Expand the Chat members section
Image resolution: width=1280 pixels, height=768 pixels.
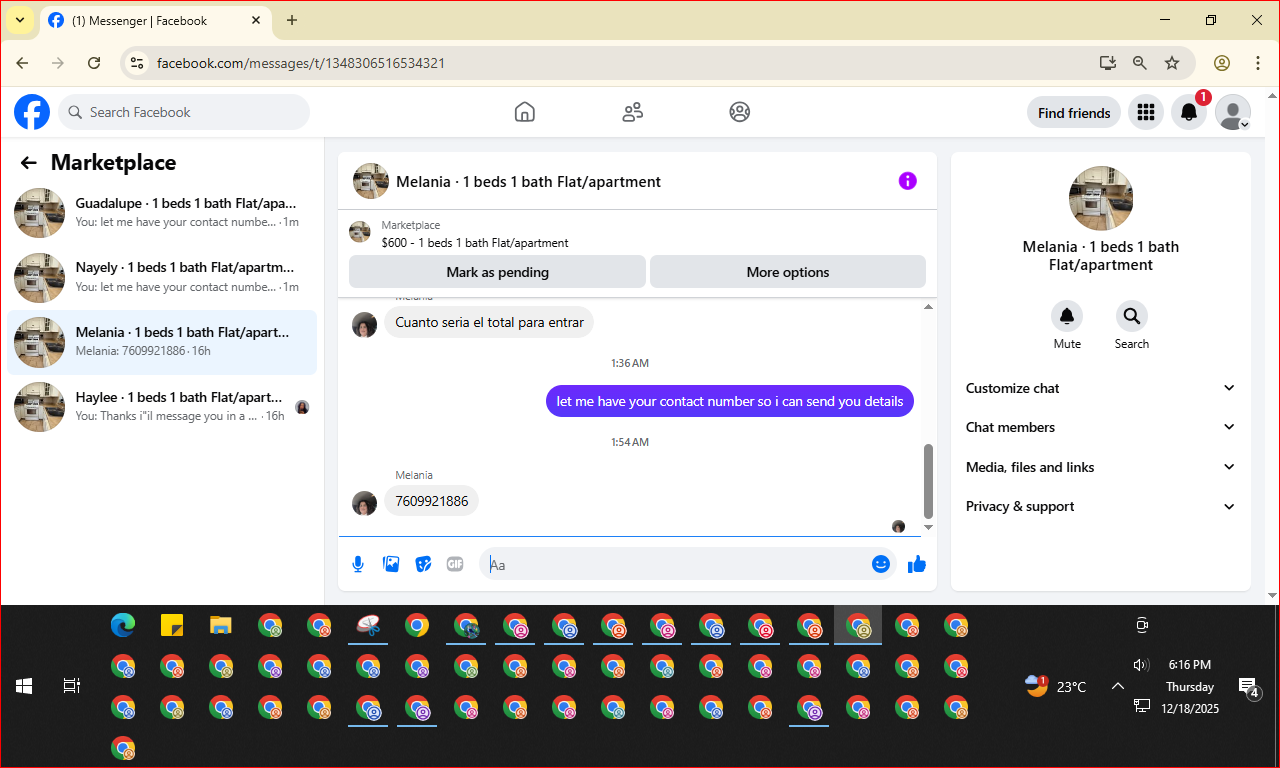coord(1101,427)
